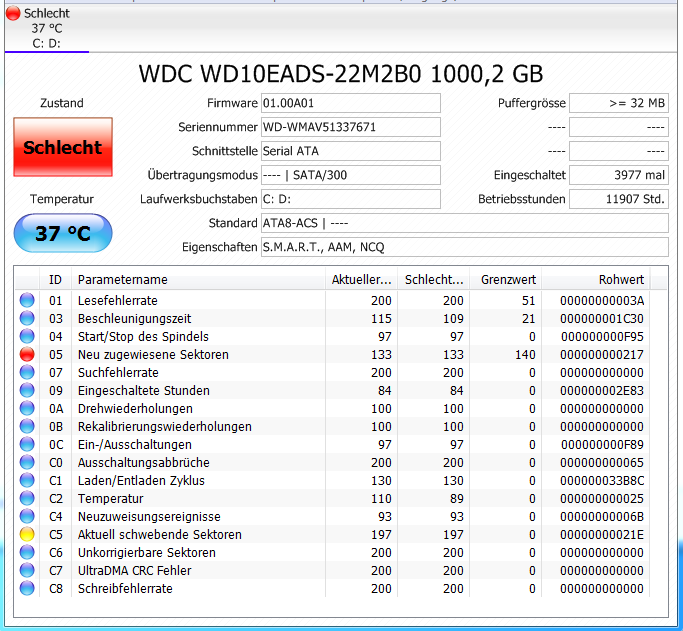Click blue status icon for Unkorrigierbare Sektoren

(x=27, y=552)
